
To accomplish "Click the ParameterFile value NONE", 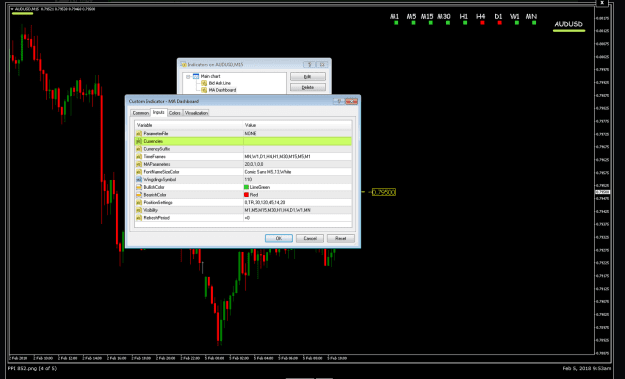I will tap(250, 134).
